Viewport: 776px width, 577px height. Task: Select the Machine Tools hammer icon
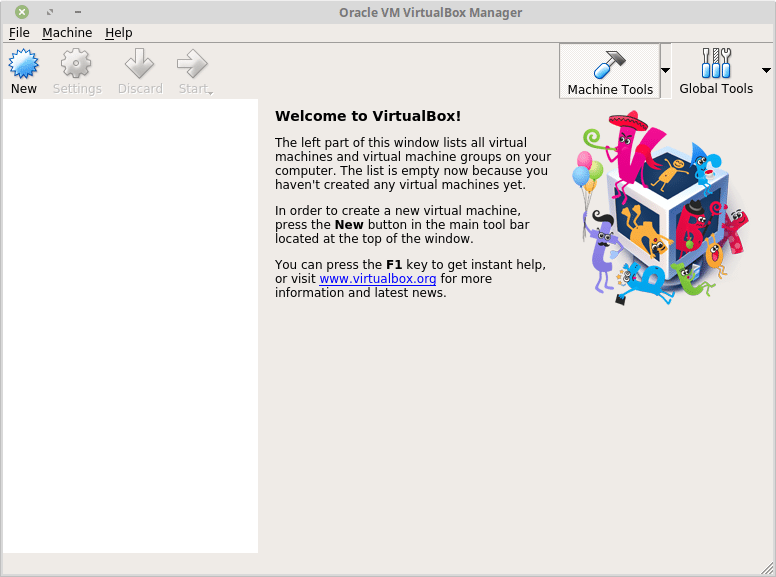coord(609,64)
